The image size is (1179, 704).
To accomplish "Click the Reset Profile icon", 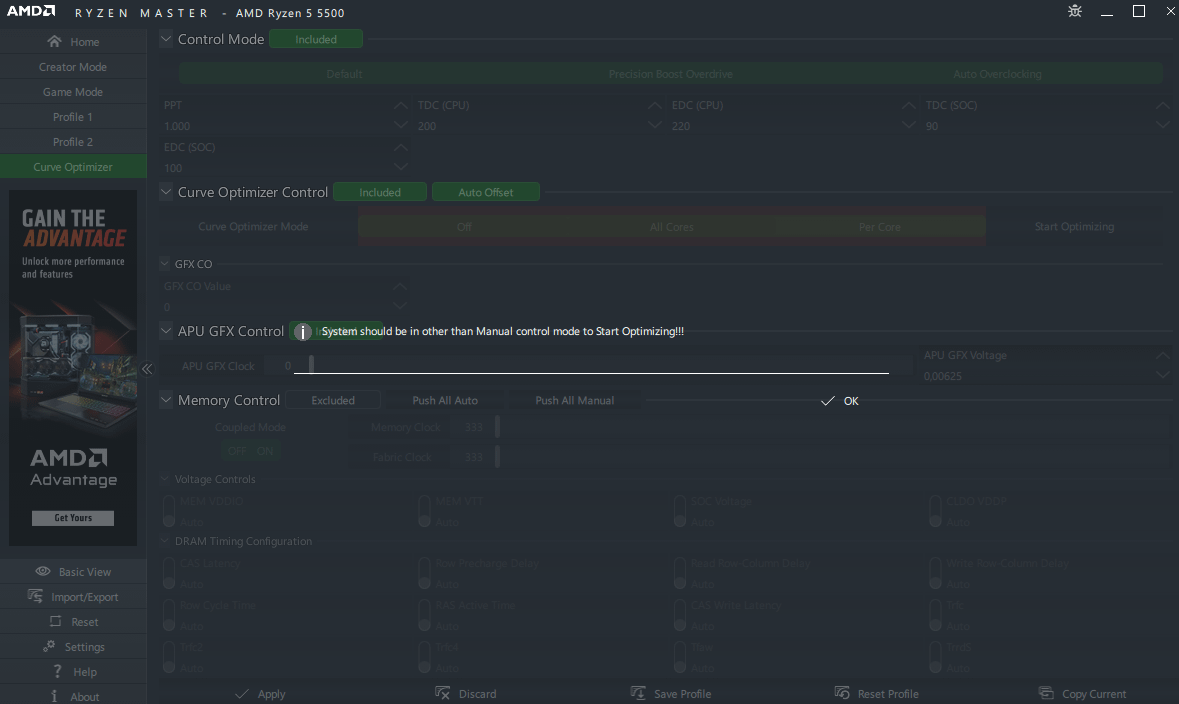I will coord(841,693).
